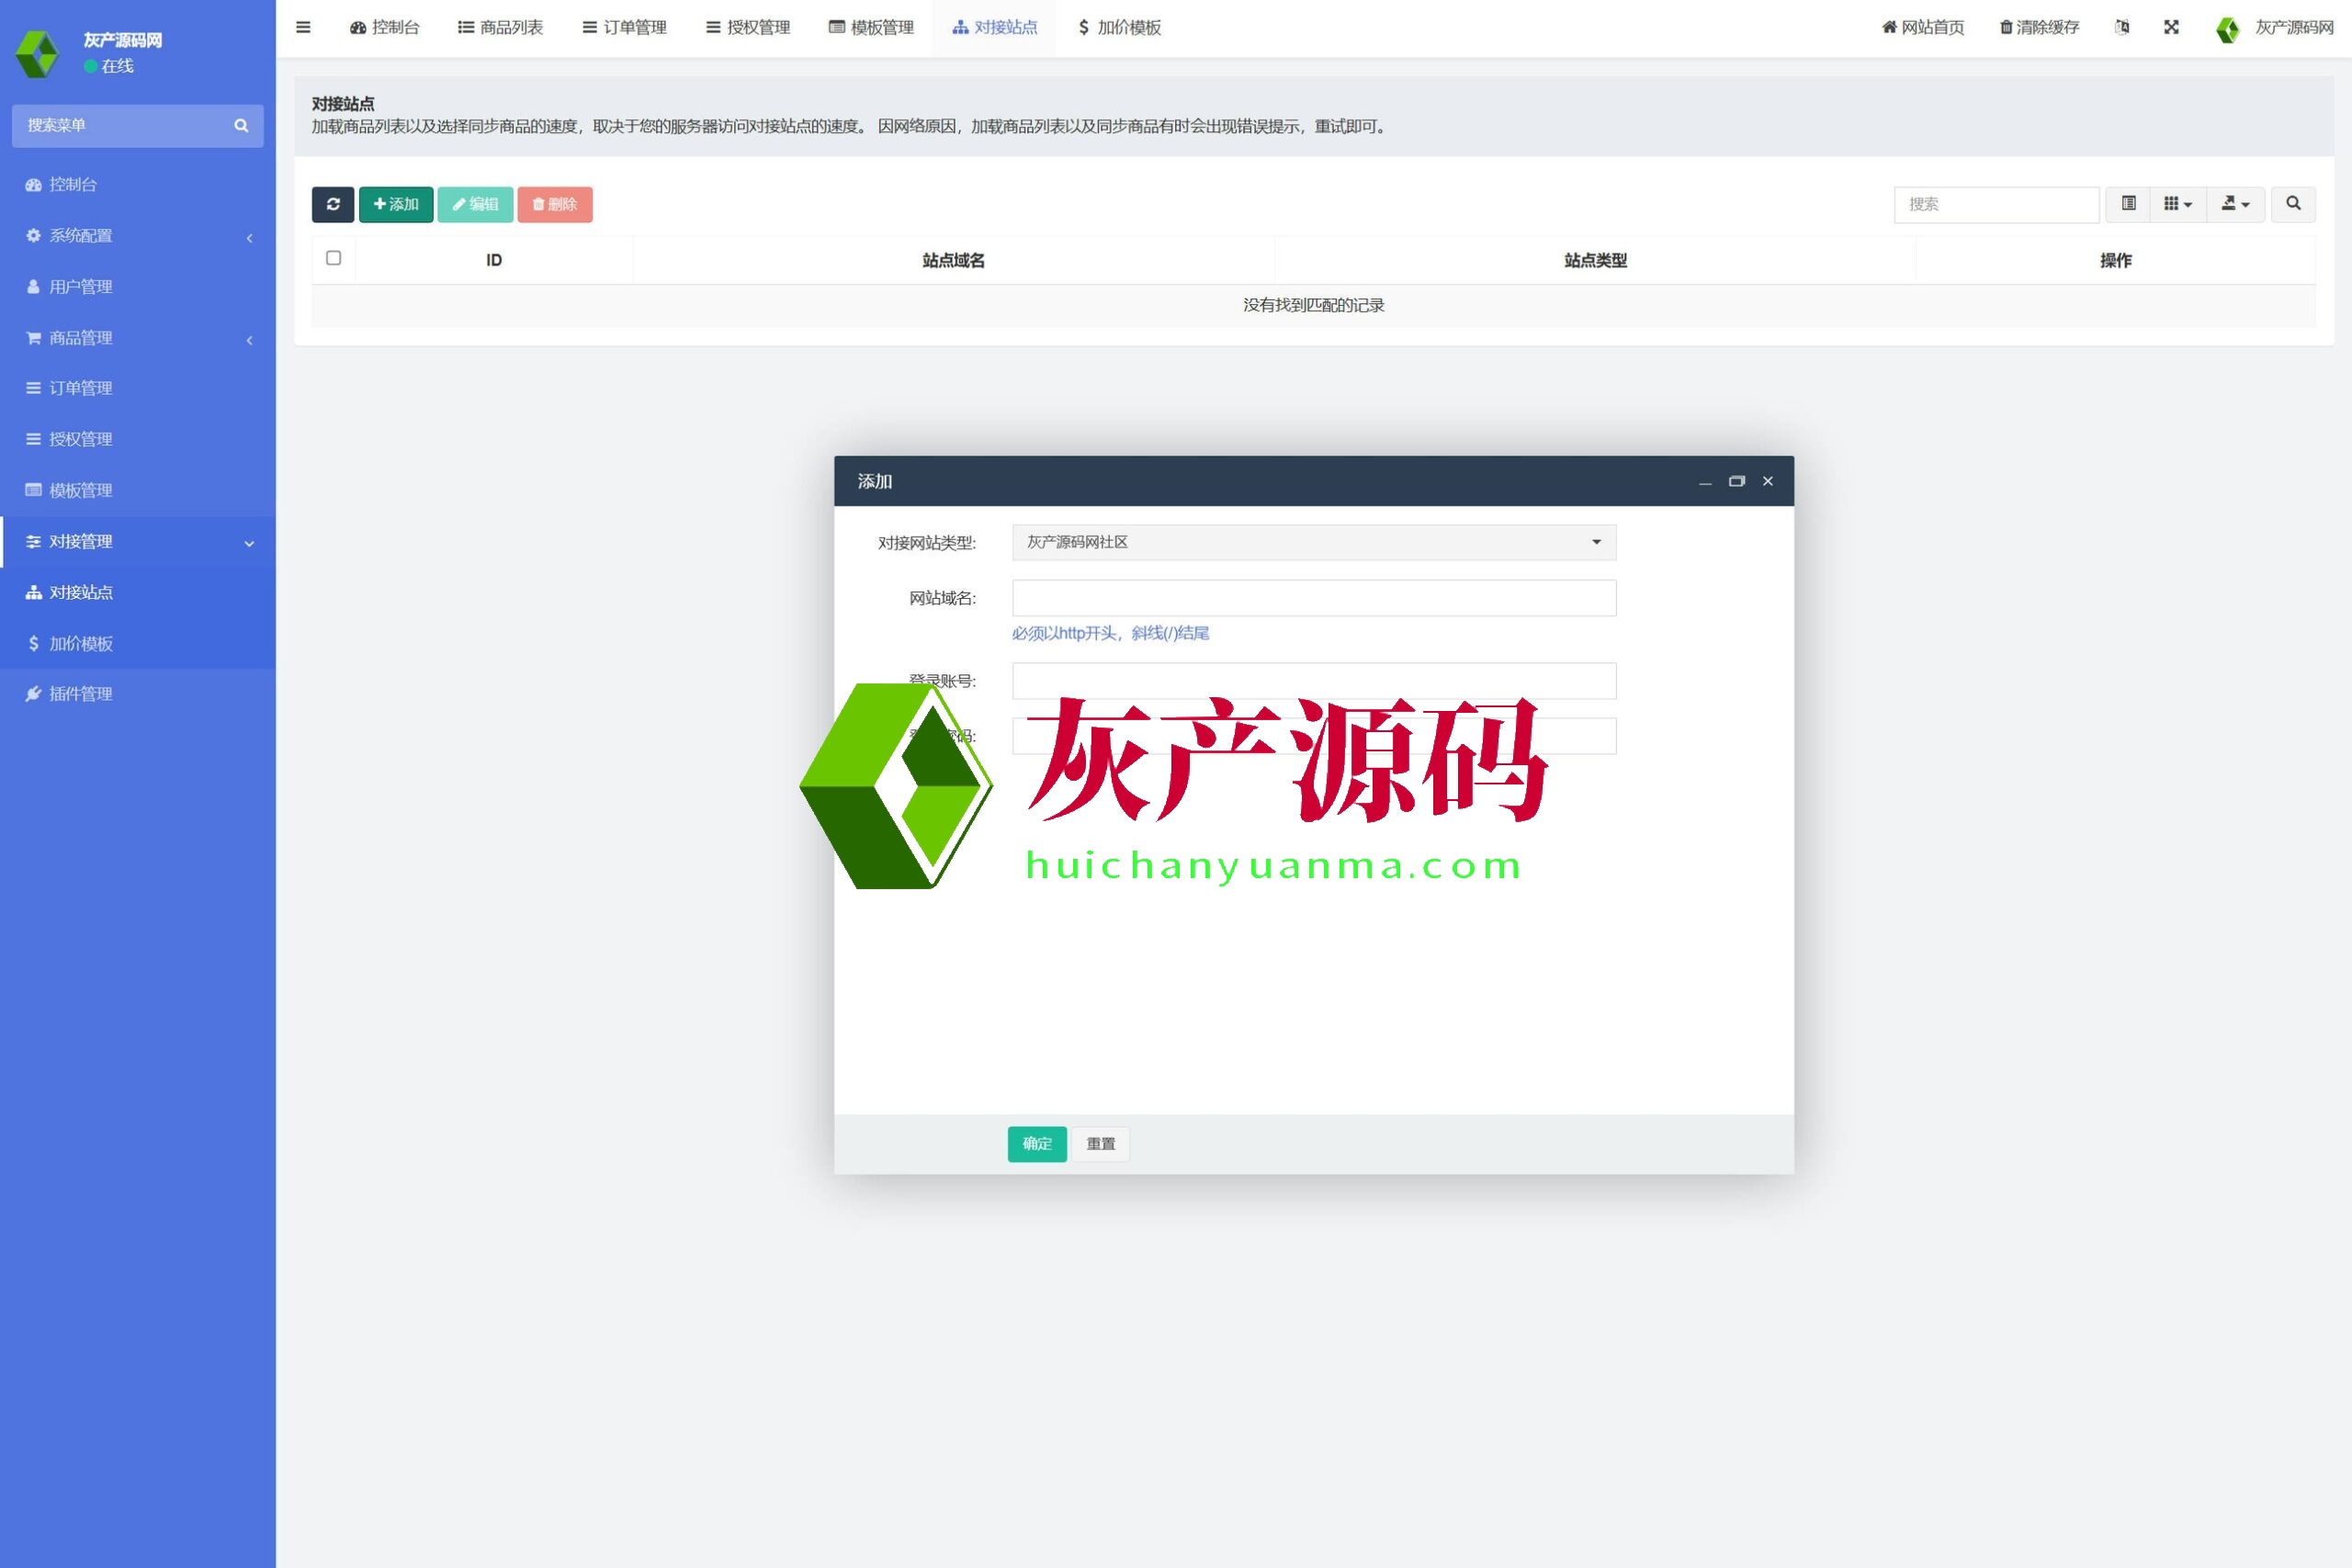
Task: Click the fullscreen expand icon in header
Action: pyautogui.click(x=2171, y=27)
